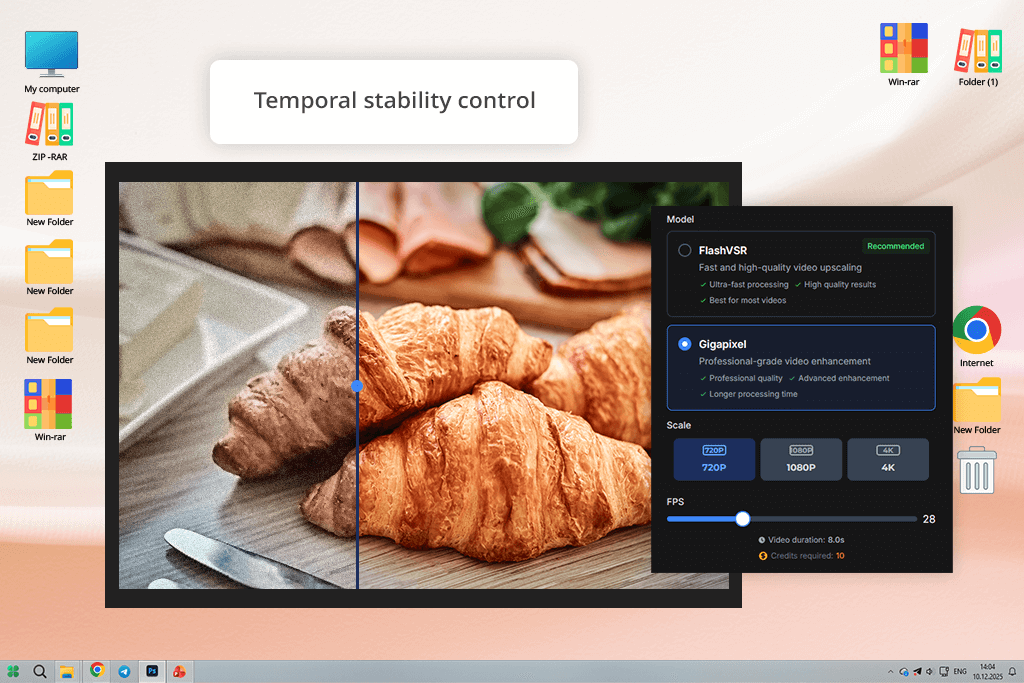Click the before/after comparison divider handle
The width and height of the screenshot is (1024, 683).
357,386
